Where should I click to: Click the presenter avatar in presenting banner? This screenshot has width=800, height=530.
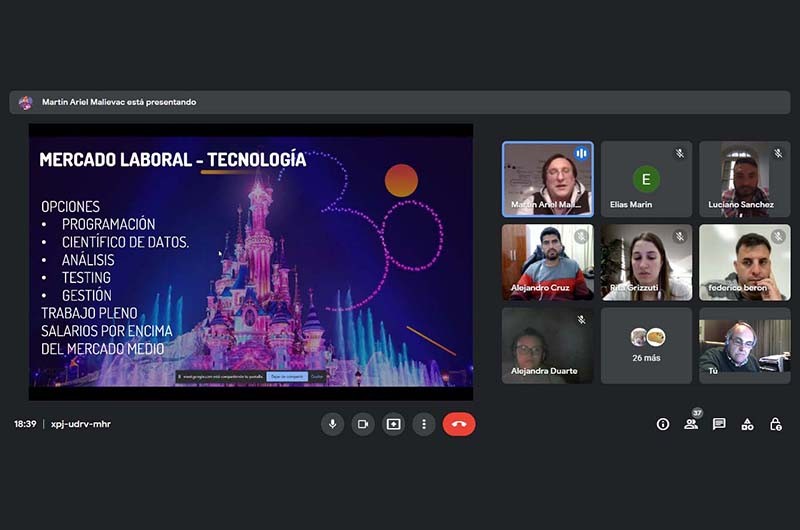(x=26, y=102)
